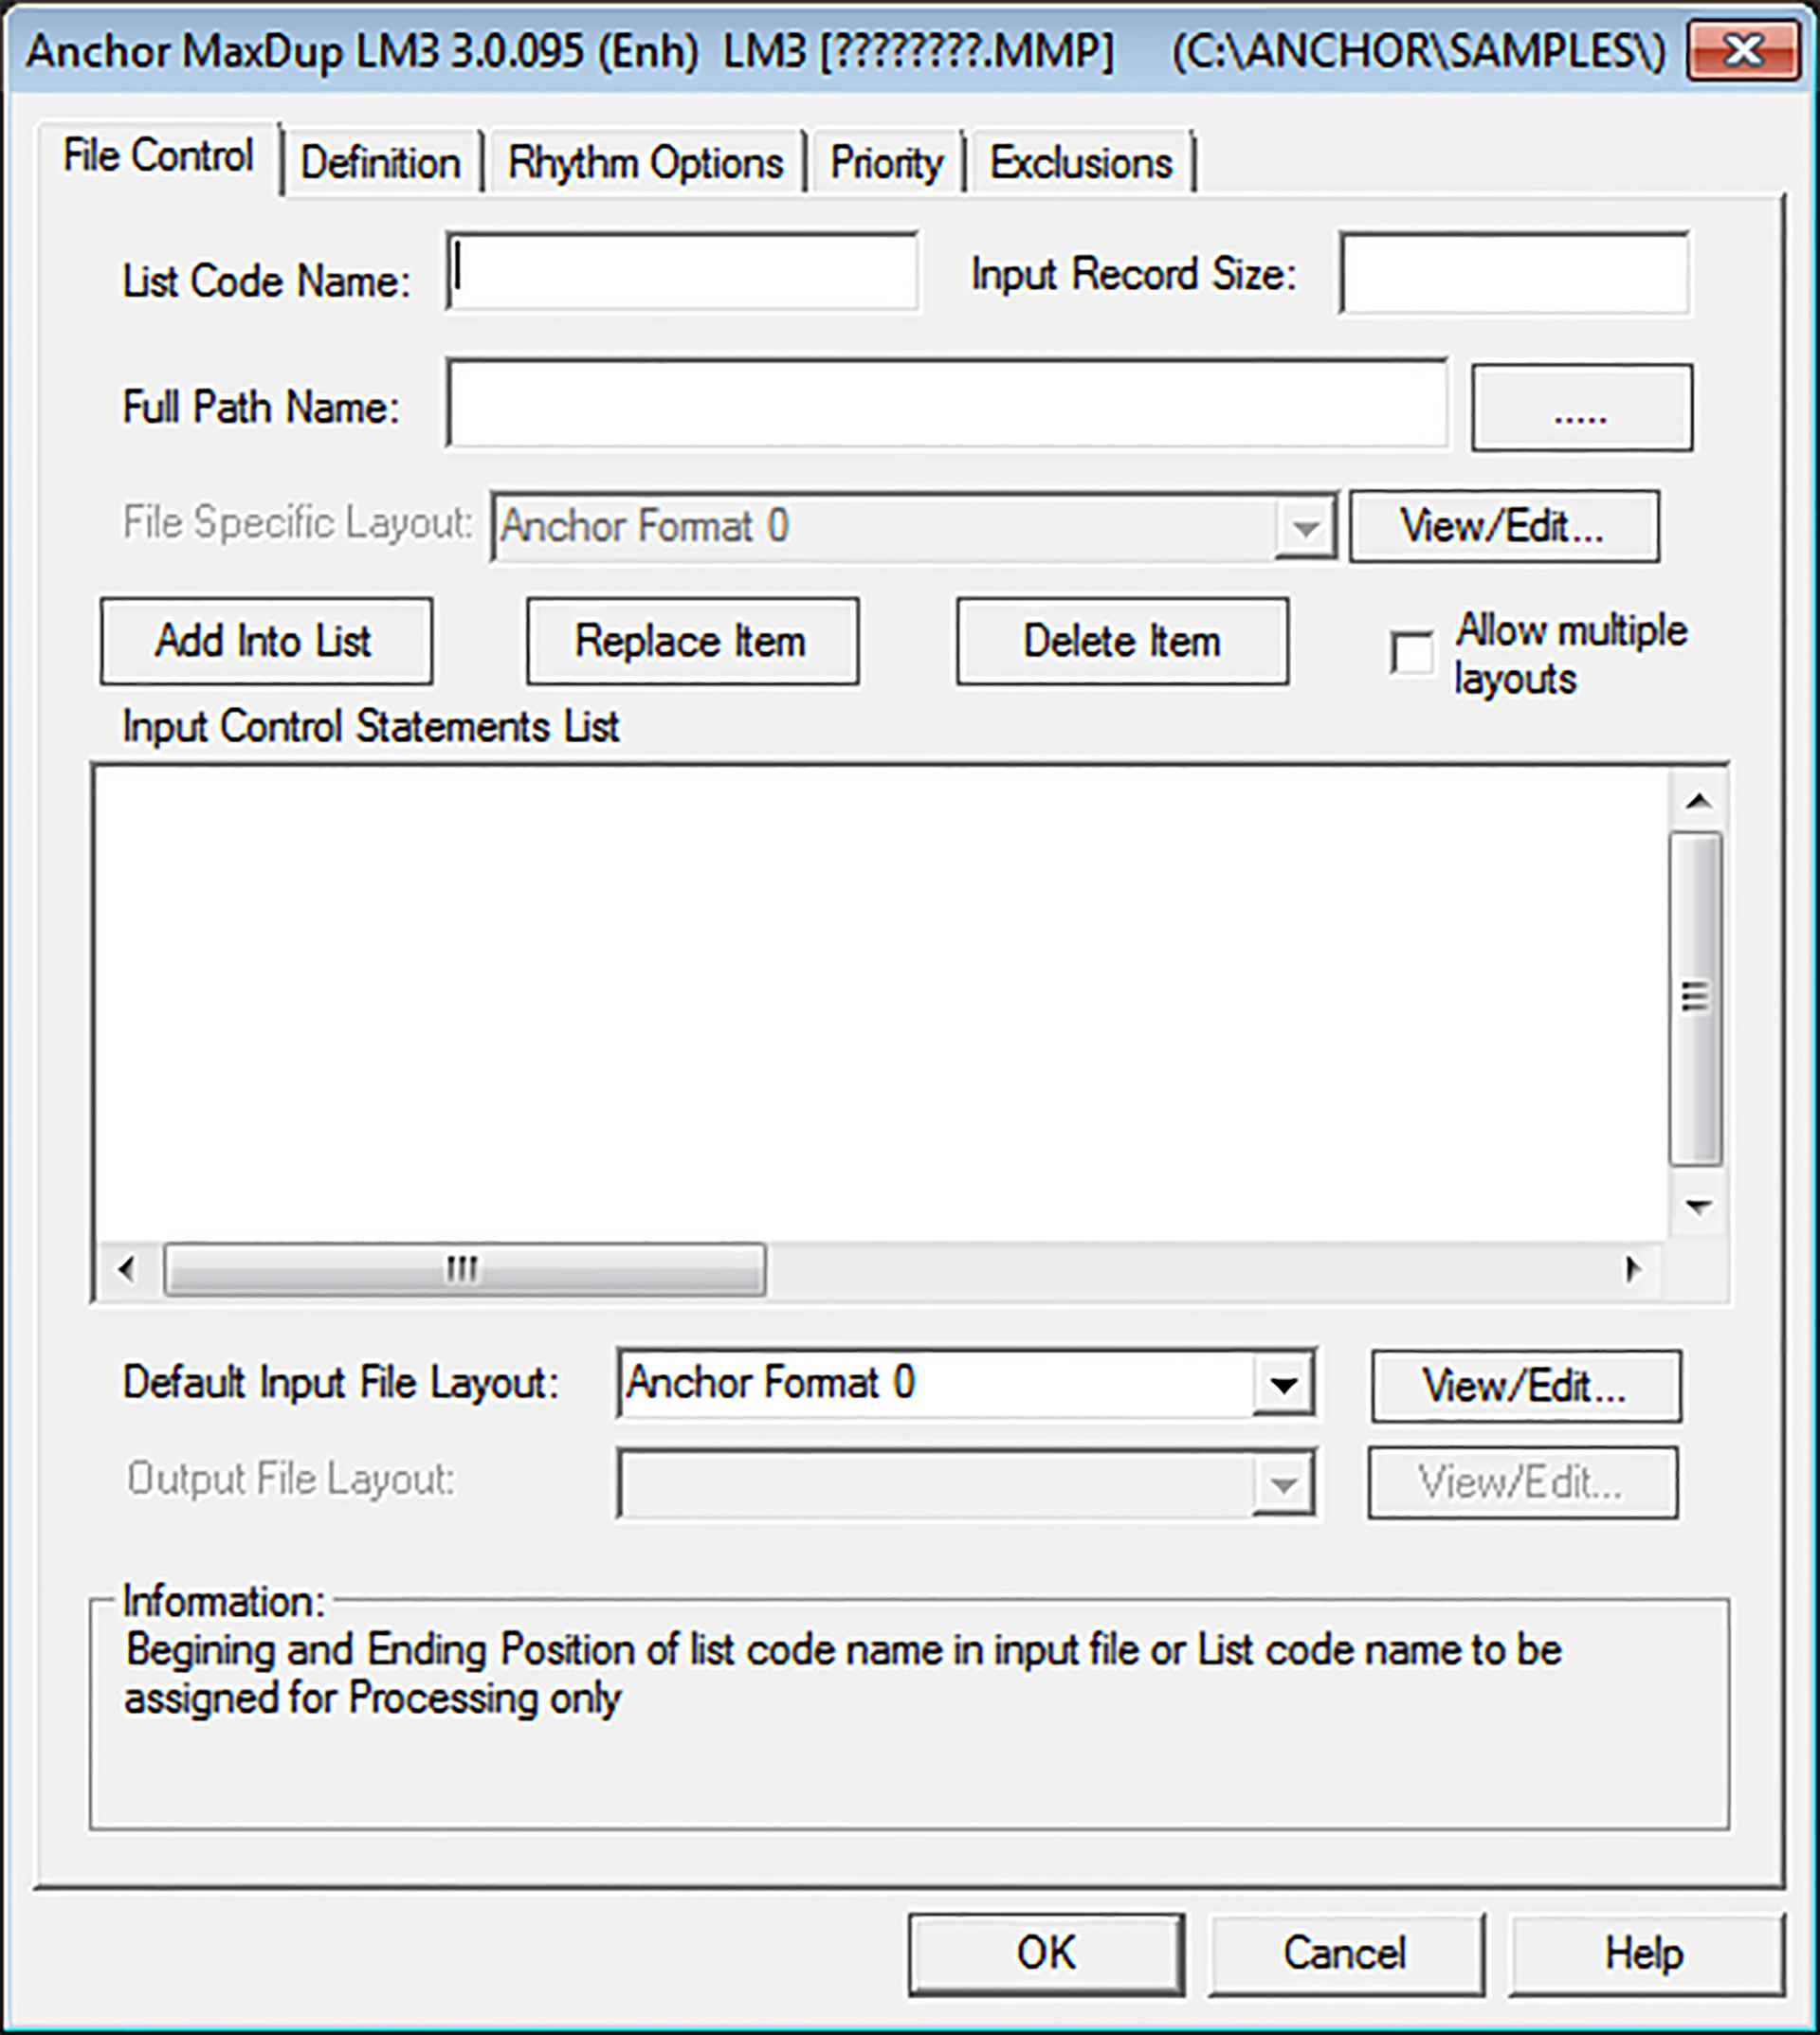Click the browse button with dots
This screenshot has width=1820, height=2035.
(1581, 408)
